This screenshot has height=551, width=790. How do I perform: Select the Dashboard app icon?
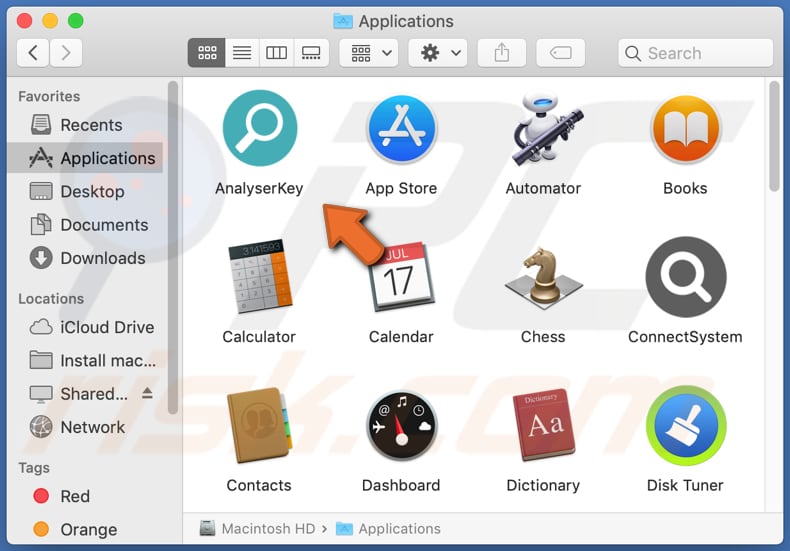(402, 426)
